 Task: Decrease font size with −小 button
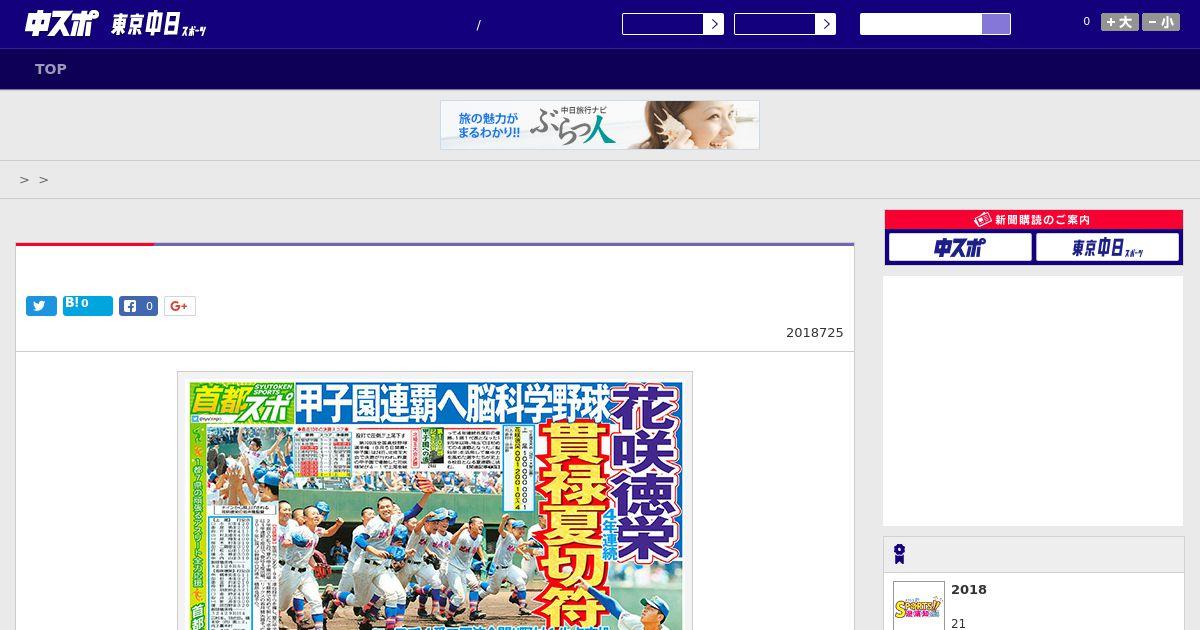coord(1161,22)
